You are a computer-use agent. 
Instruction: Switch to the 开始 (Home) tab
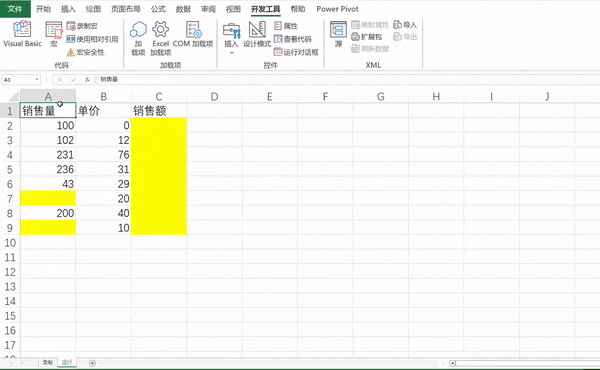[43, 9]
